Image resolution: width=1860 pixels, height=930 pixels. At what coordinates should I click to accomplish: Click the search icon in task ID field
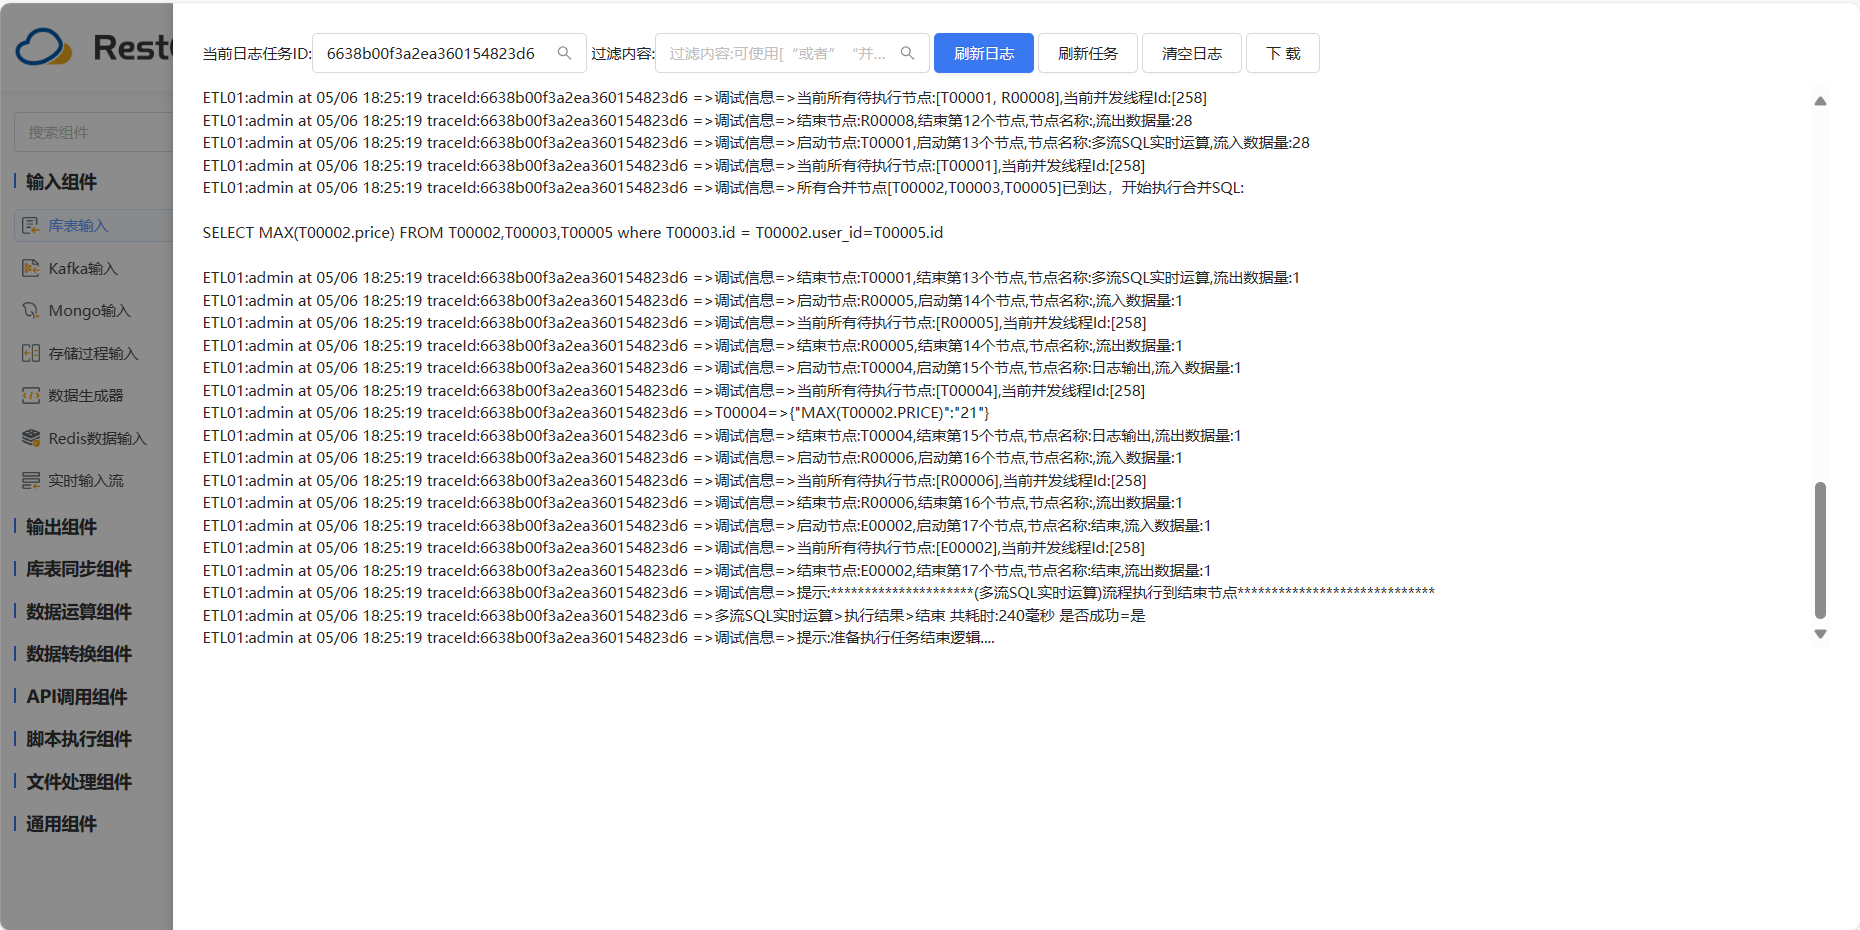[564, 53]
